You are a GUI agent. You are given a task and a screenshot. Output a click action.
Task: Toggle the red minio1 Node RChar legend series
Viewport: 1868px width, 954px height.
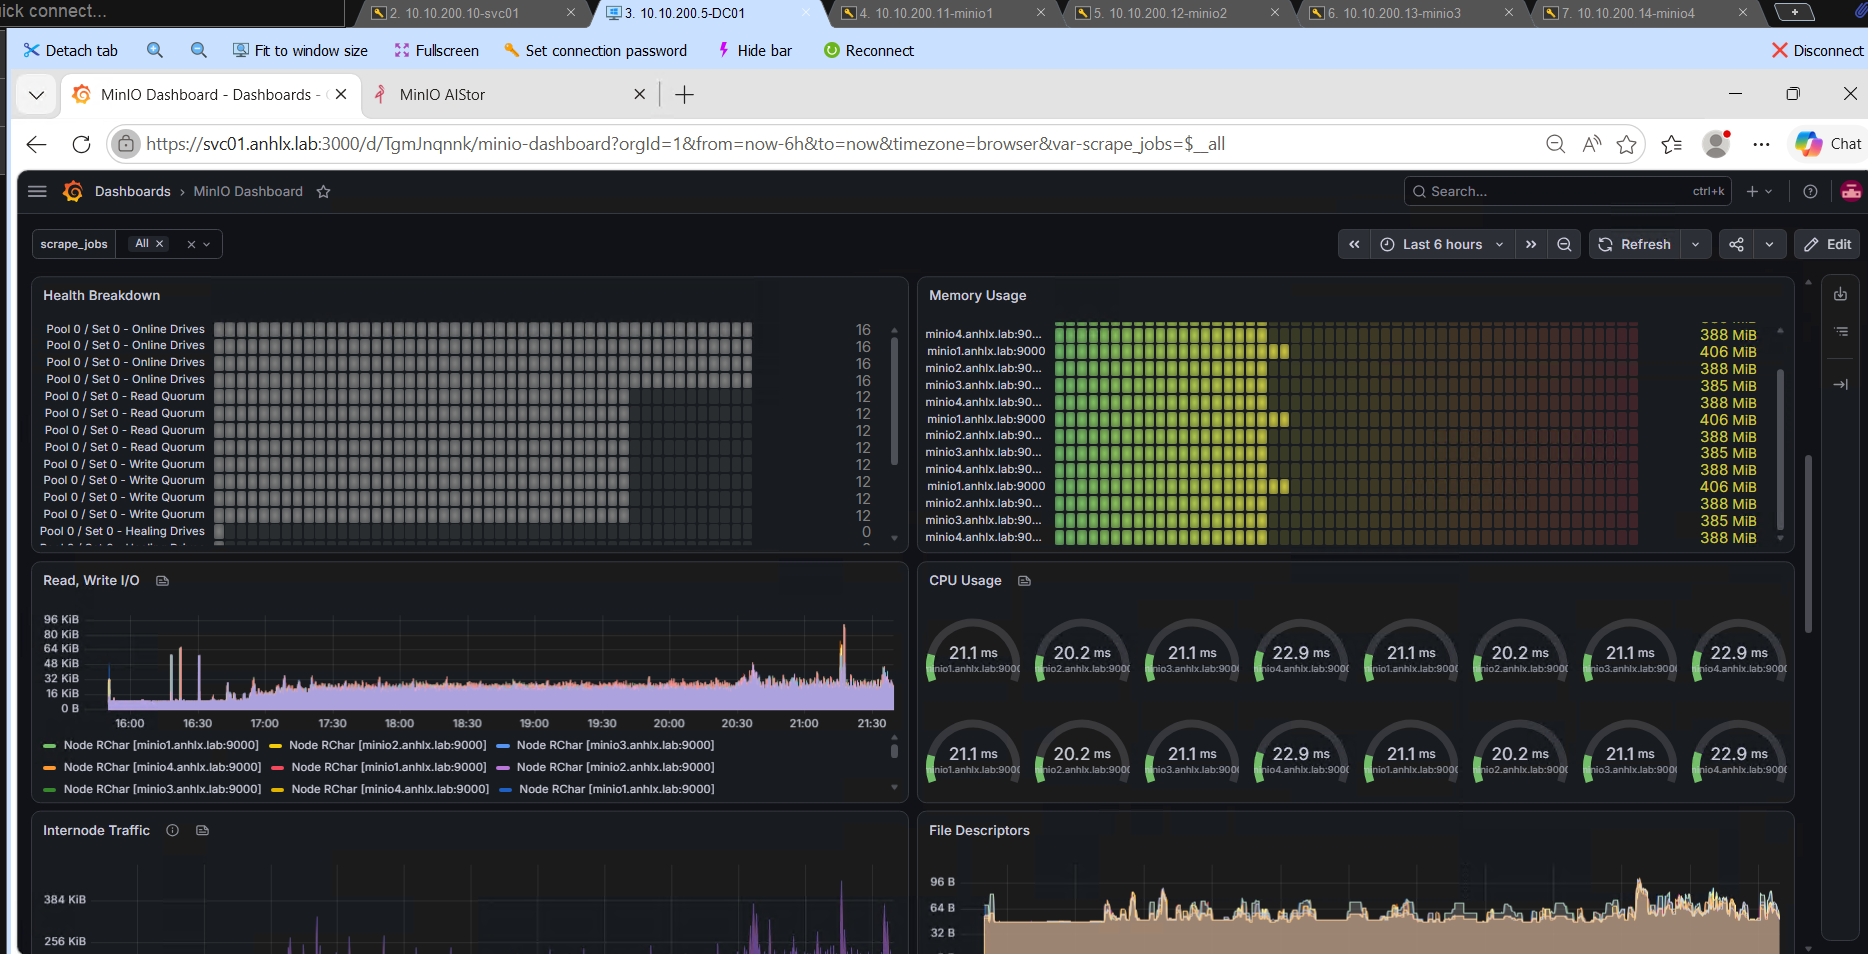click(380, 767)
